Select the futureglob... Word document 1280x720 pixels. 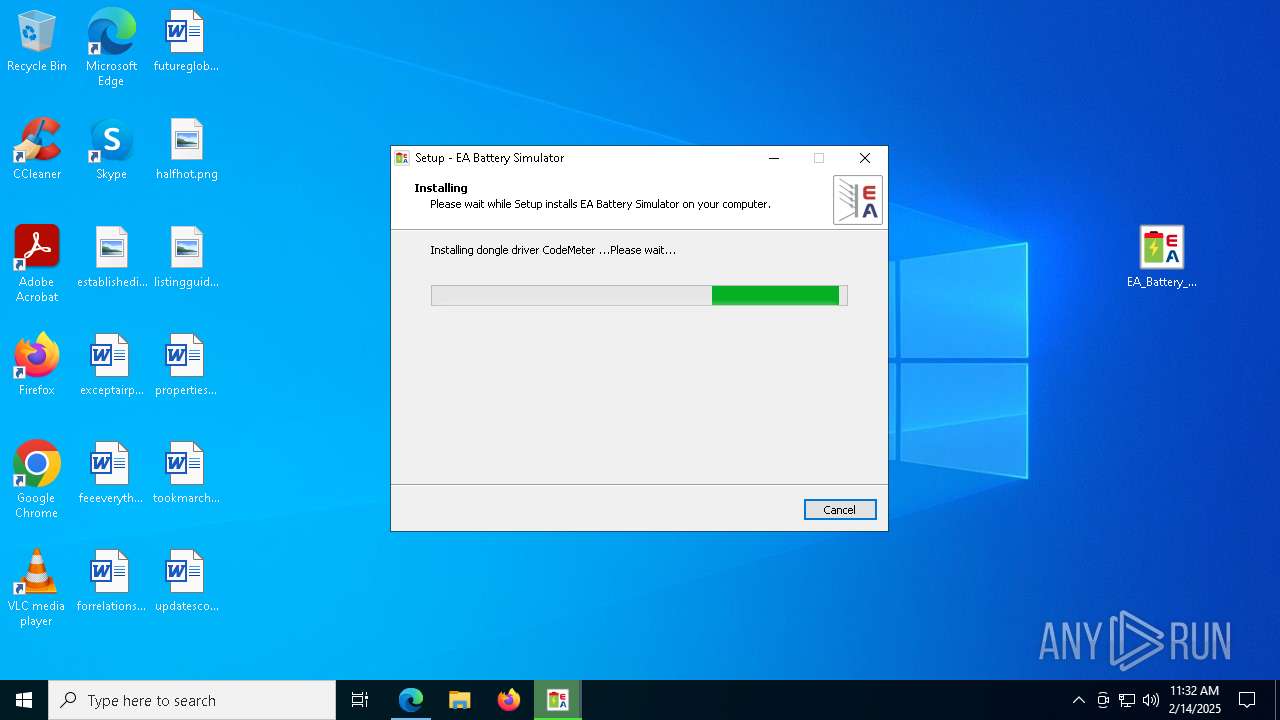[x=186, y=42]
